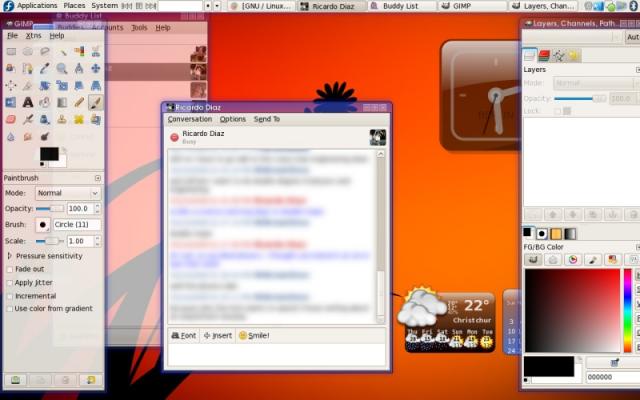Screen dimensions: 640x400
Task: Open the Places menu in top panel
Action: point(74,6)
